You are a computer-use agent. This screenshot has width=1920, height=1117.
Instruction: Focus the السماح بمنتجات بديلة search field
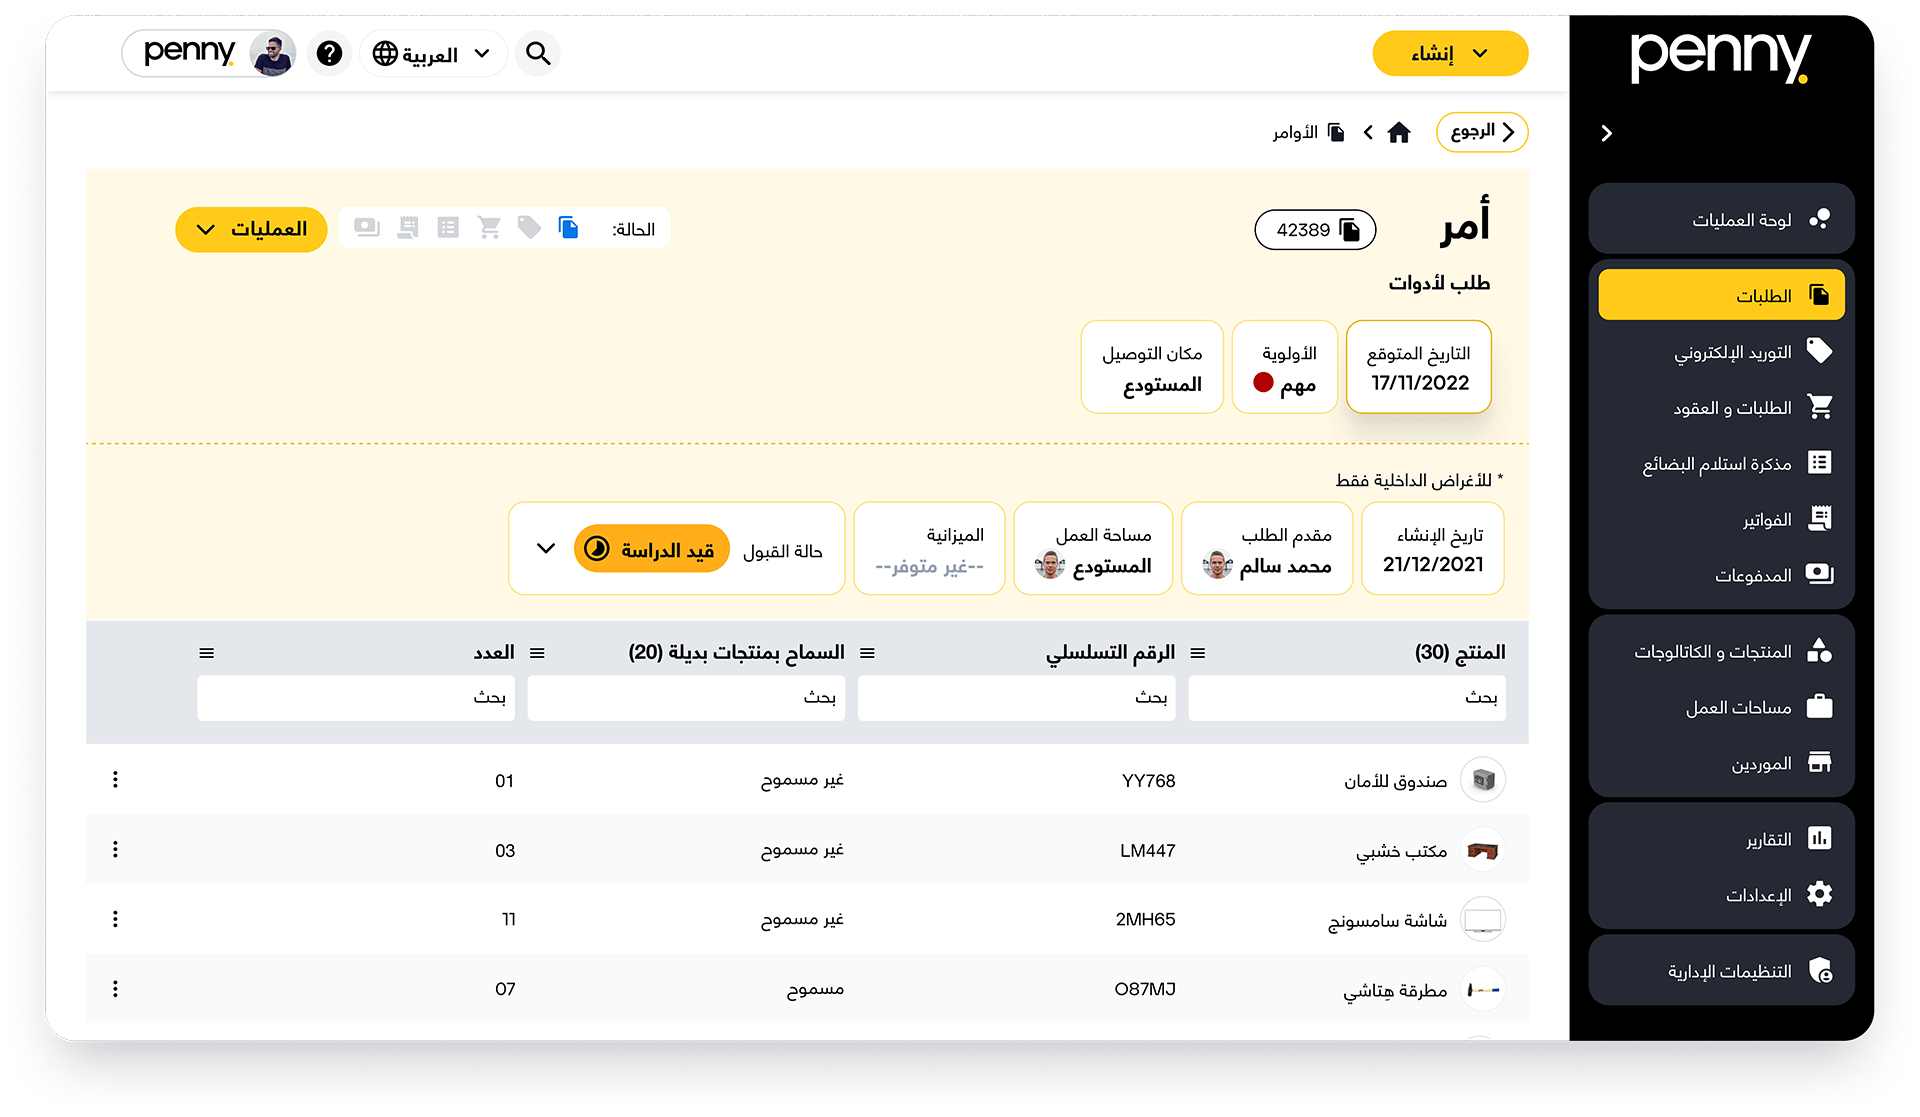(x=686, y=698)
